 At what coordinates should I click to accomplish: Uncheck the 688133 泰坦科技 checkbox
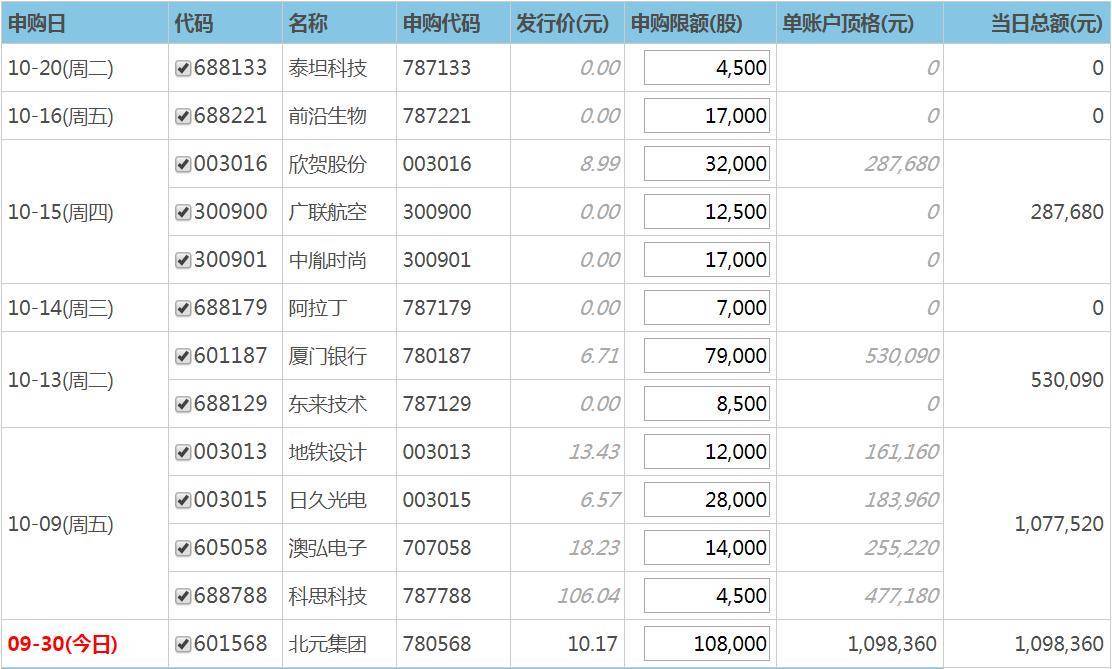pos(183,68)
